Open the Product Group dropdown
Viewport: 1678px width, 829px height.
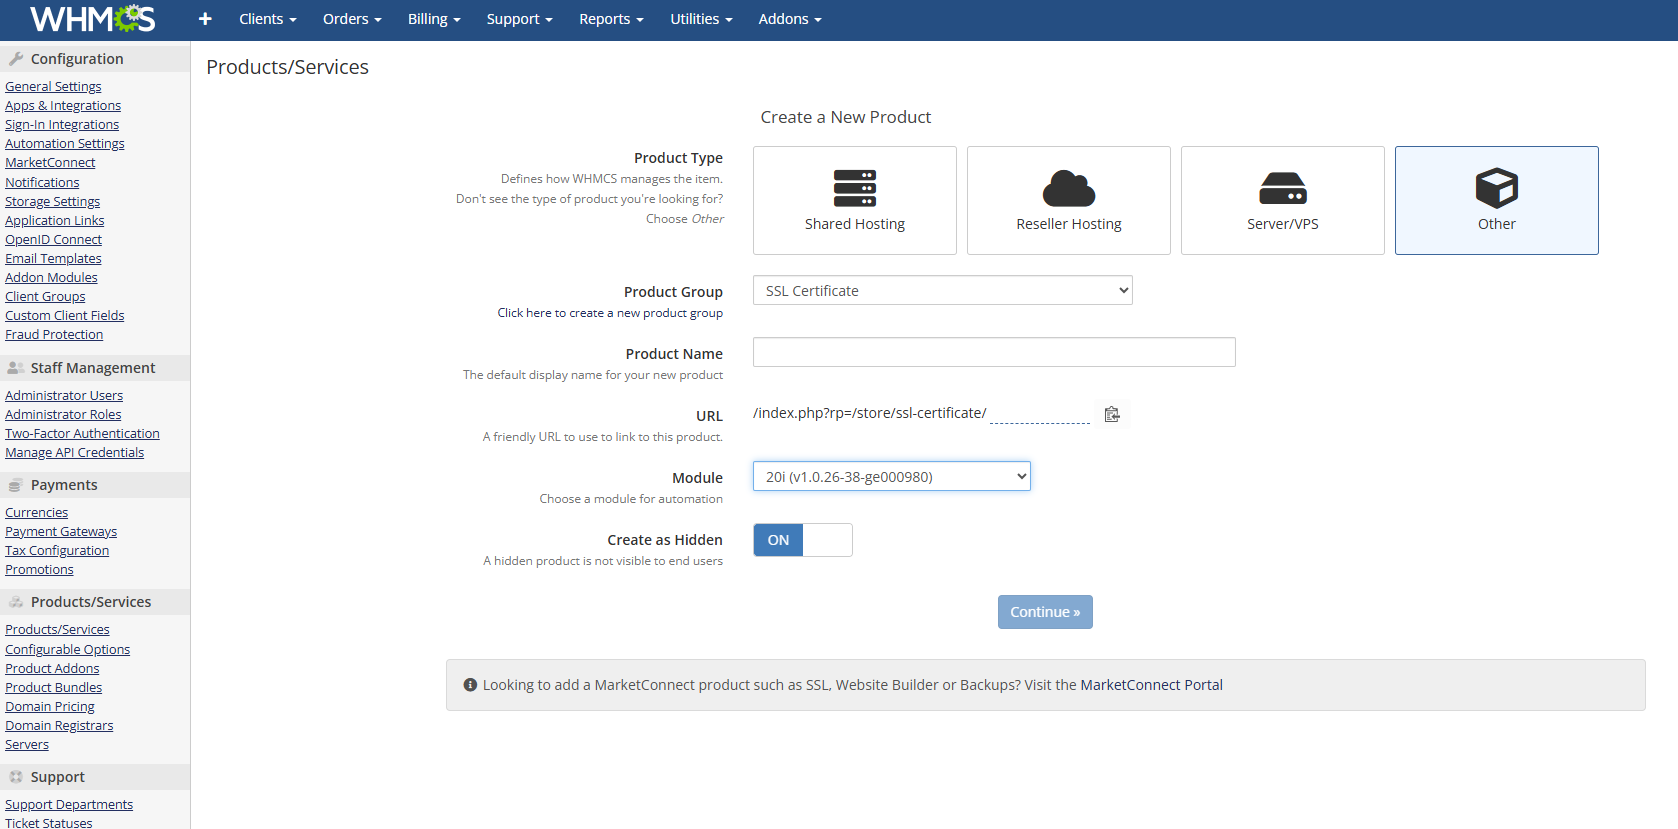tap(942, 291)
